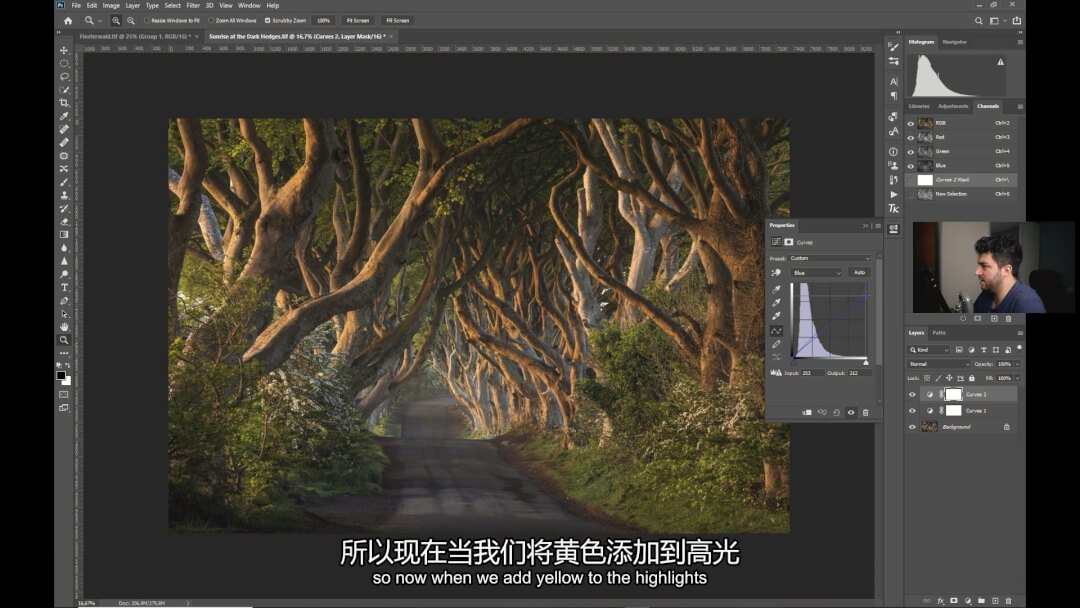The image size is (1080, 608).
Task: Select the Brush tool
Action: 64,182
